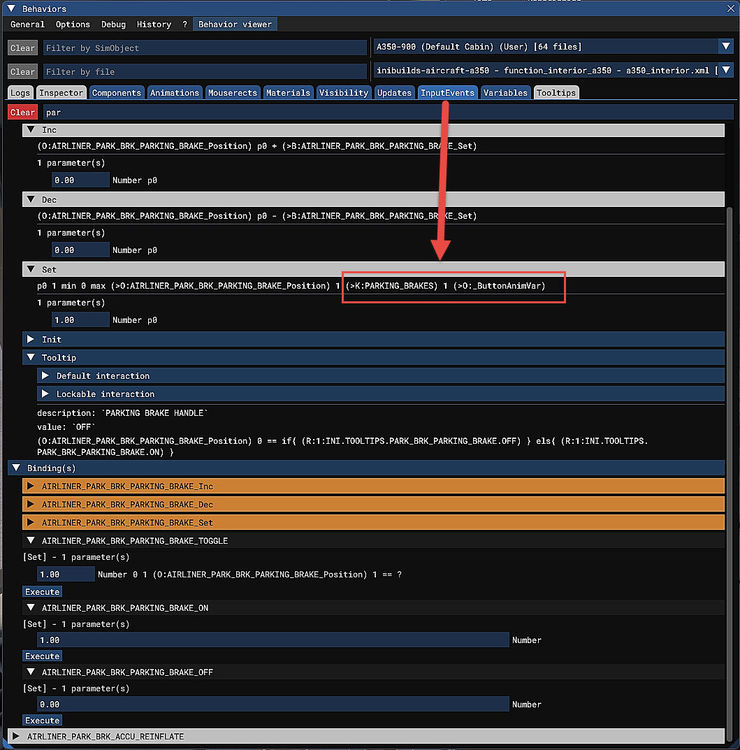Collapse the Binding(s) section

[x=16, y=468]
